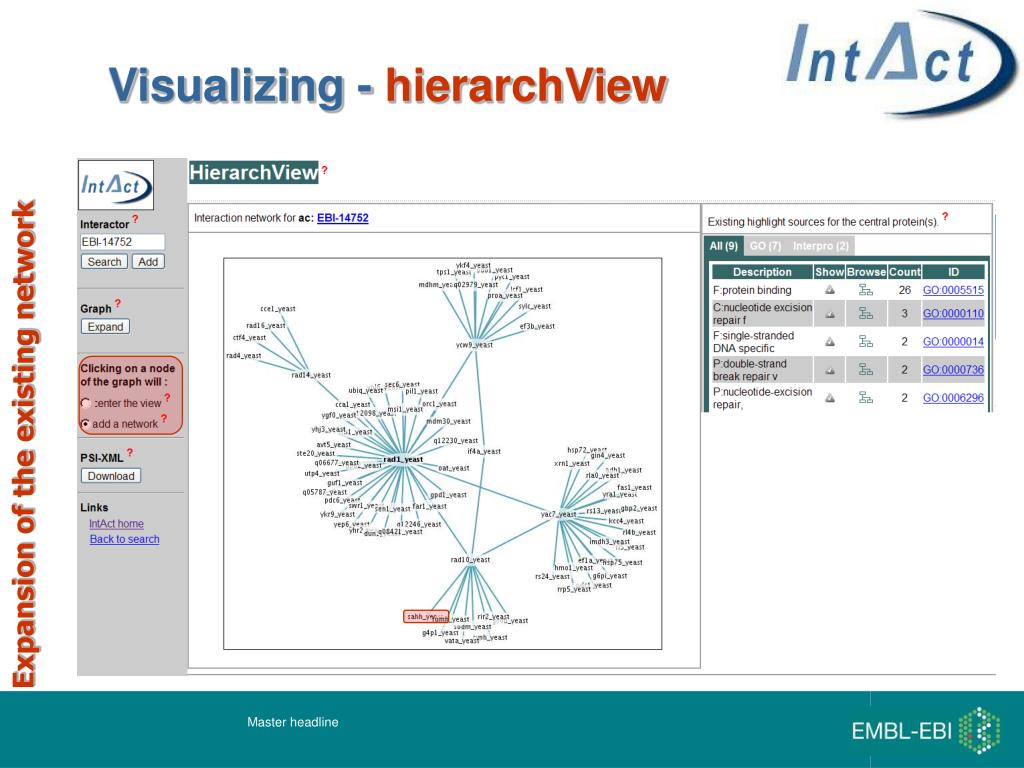Click the highlighted sahh_yeast node
The height and width of the screenshot is (768, 1024).
(426, 616)
